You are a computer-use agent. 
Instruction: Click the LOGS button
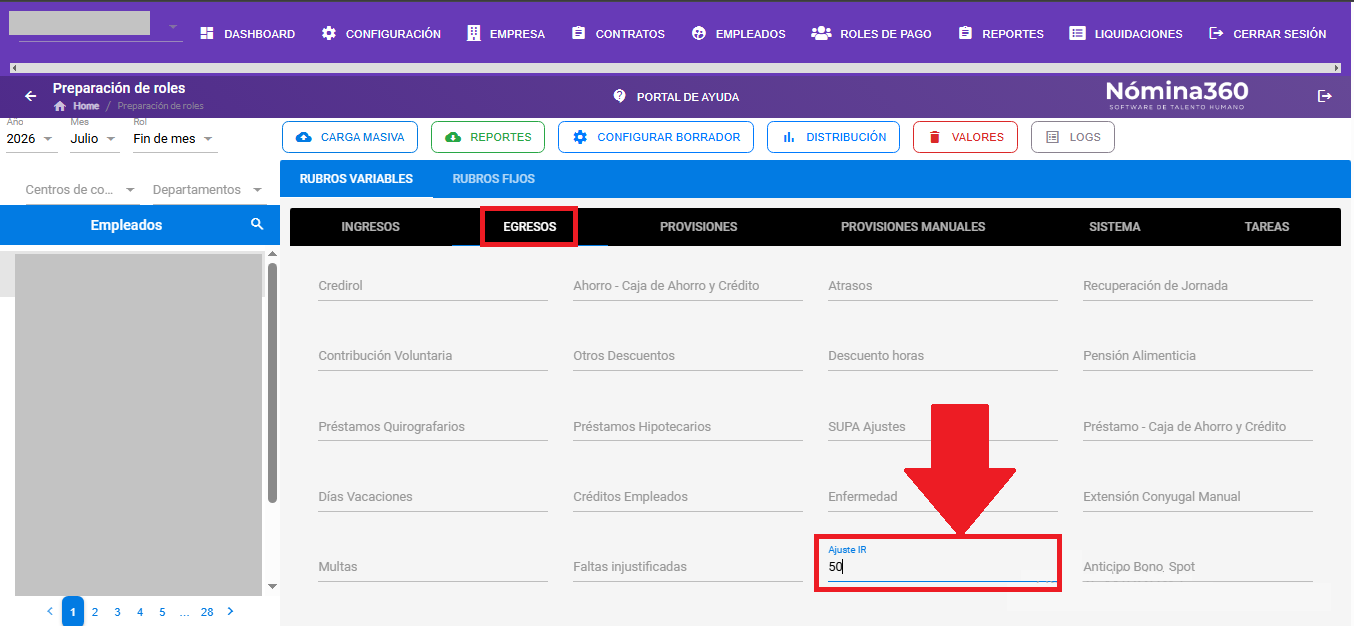[1072, 137]
